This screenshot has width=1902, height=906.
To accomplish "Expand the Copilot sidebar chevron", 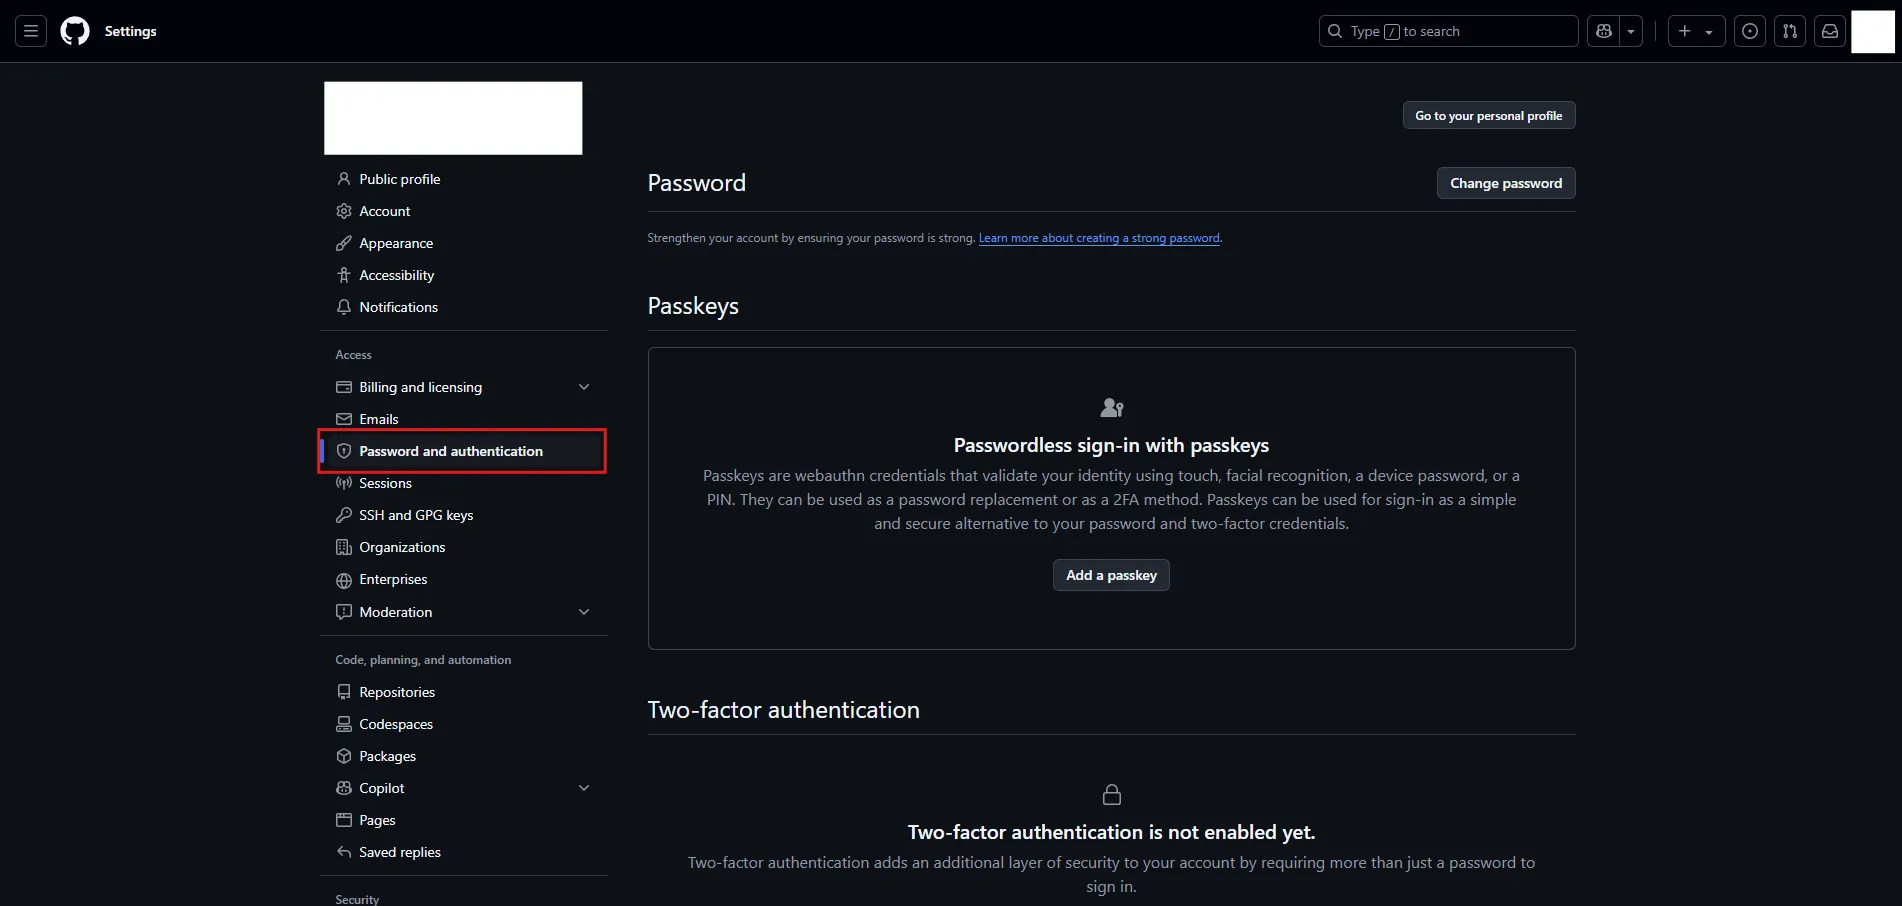I will (x=584, y=788).
